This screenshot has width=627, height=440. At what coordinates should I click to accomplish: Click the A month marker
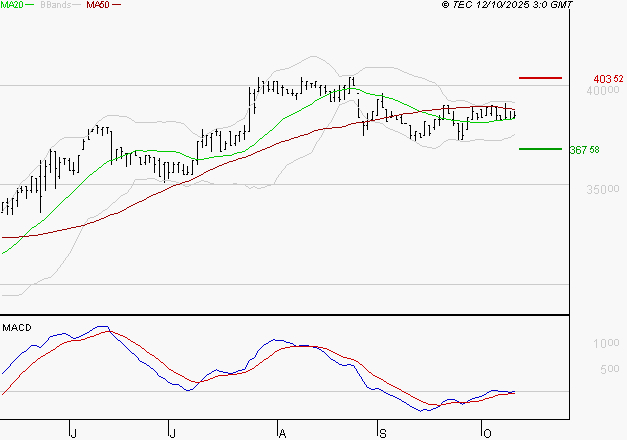tap(282, 433)
